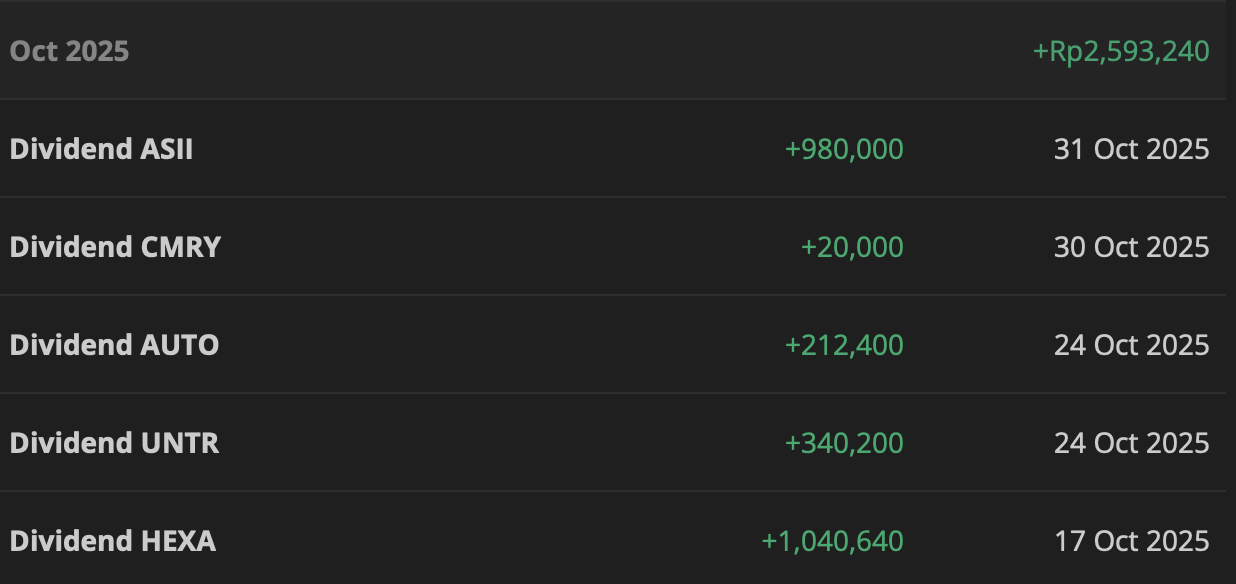Click the empty middle of the CMRY row
1236x584 pixels.
click(500, 247)
